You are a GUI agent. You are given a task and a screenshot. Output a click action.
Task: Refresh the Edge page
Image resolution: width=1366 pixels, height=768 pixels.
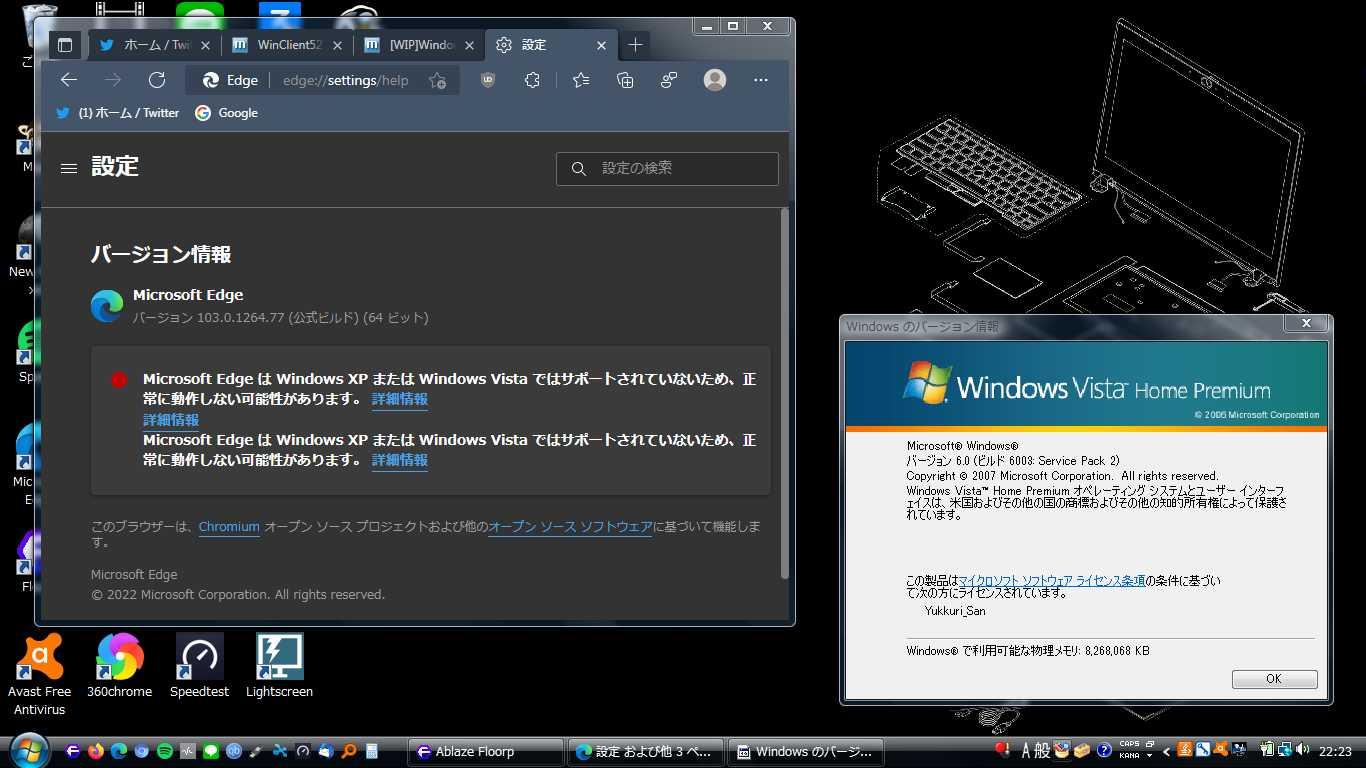pyautogui.click(x=157, y=80)
